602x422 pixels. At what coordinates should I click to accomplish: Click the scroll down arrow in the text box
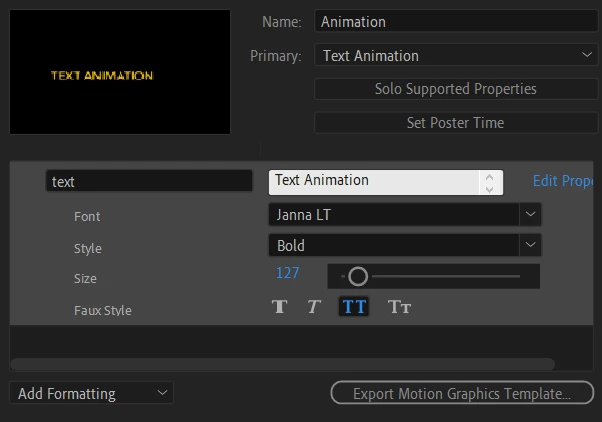[490, 189]
